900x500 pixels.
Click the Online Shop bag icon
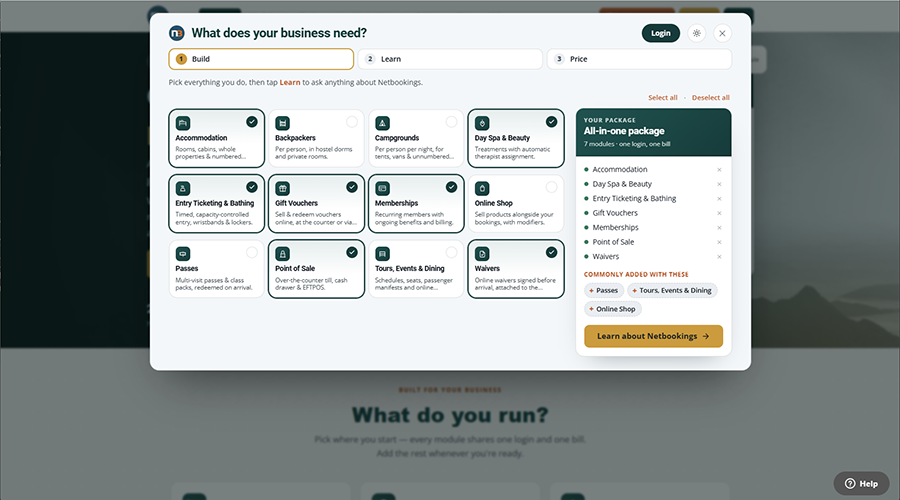click(482, 188)
